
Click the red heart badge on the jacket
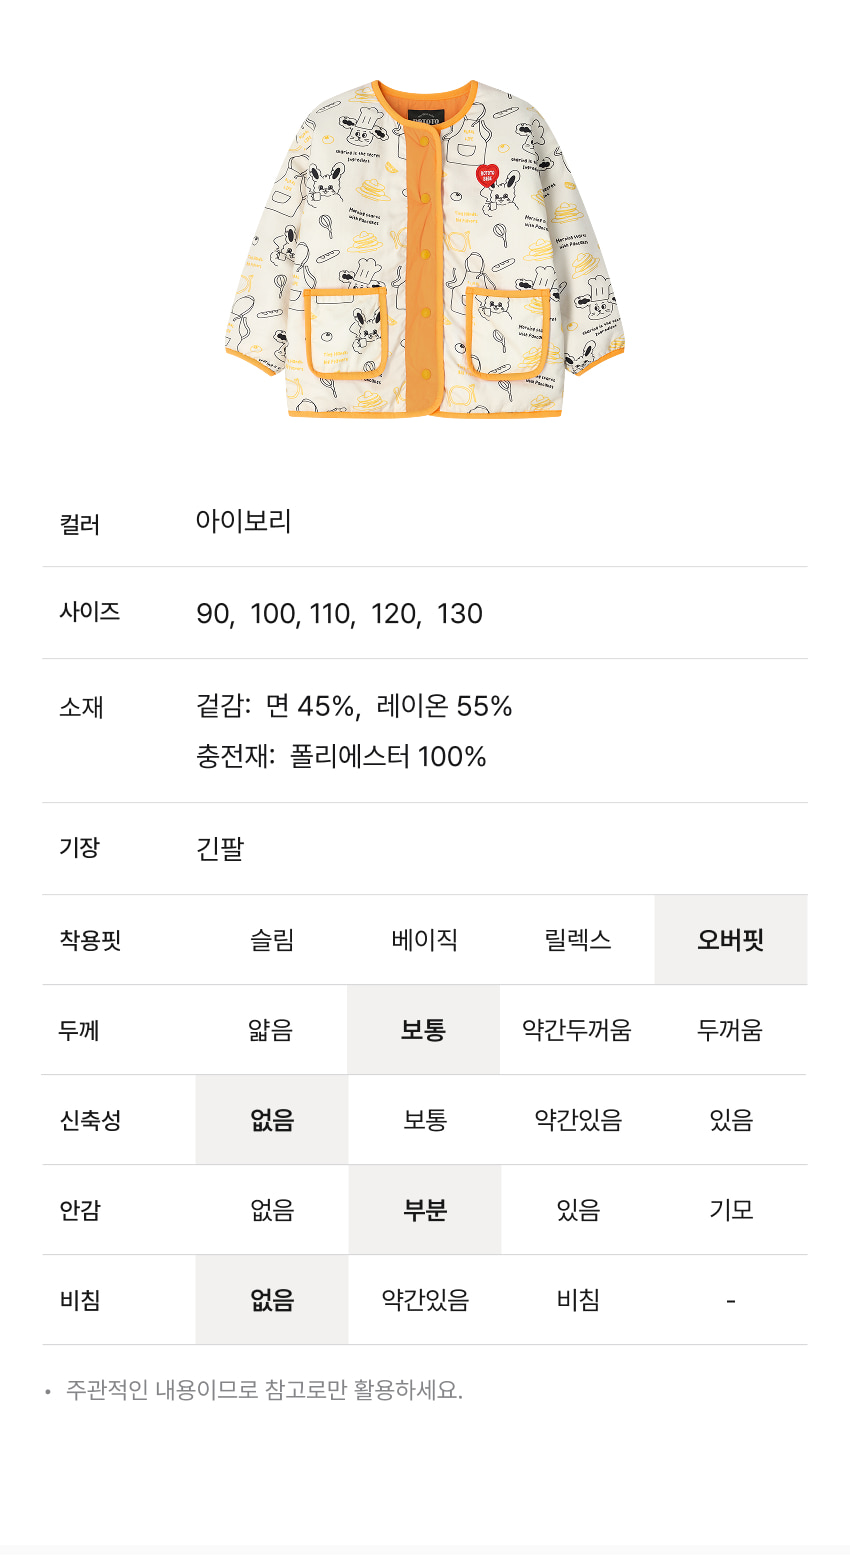pos(487,175)
